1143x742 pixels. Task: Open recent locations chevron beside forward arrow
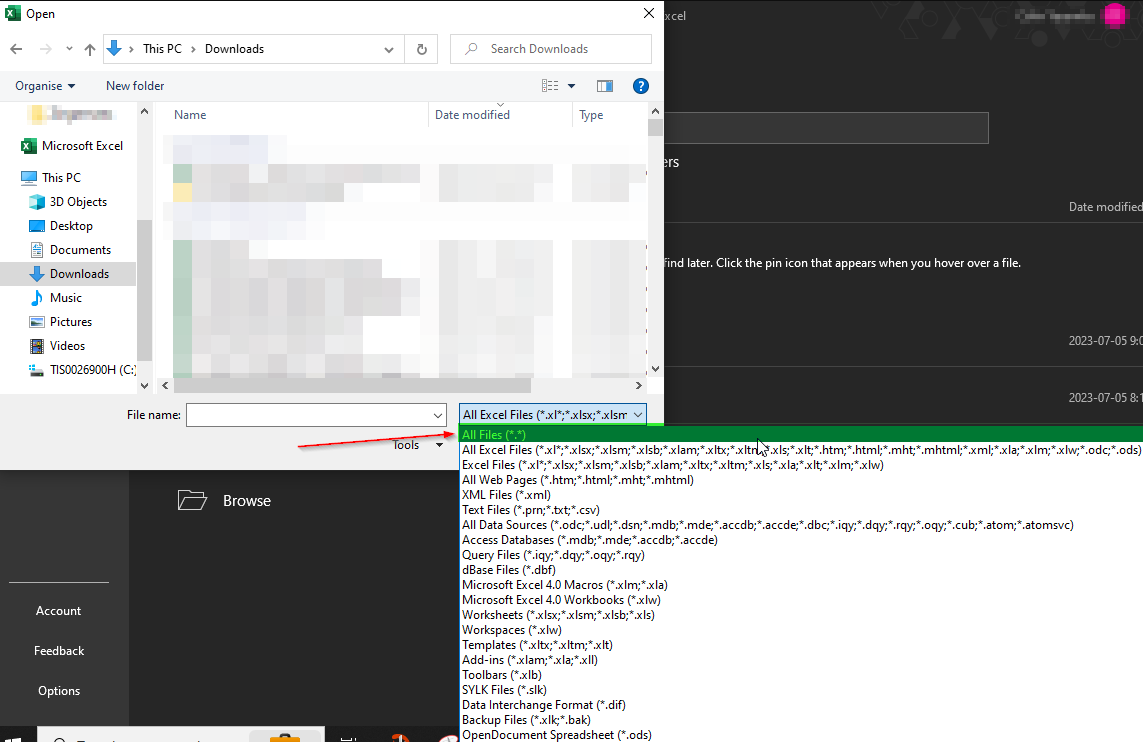tap(69, 49)
